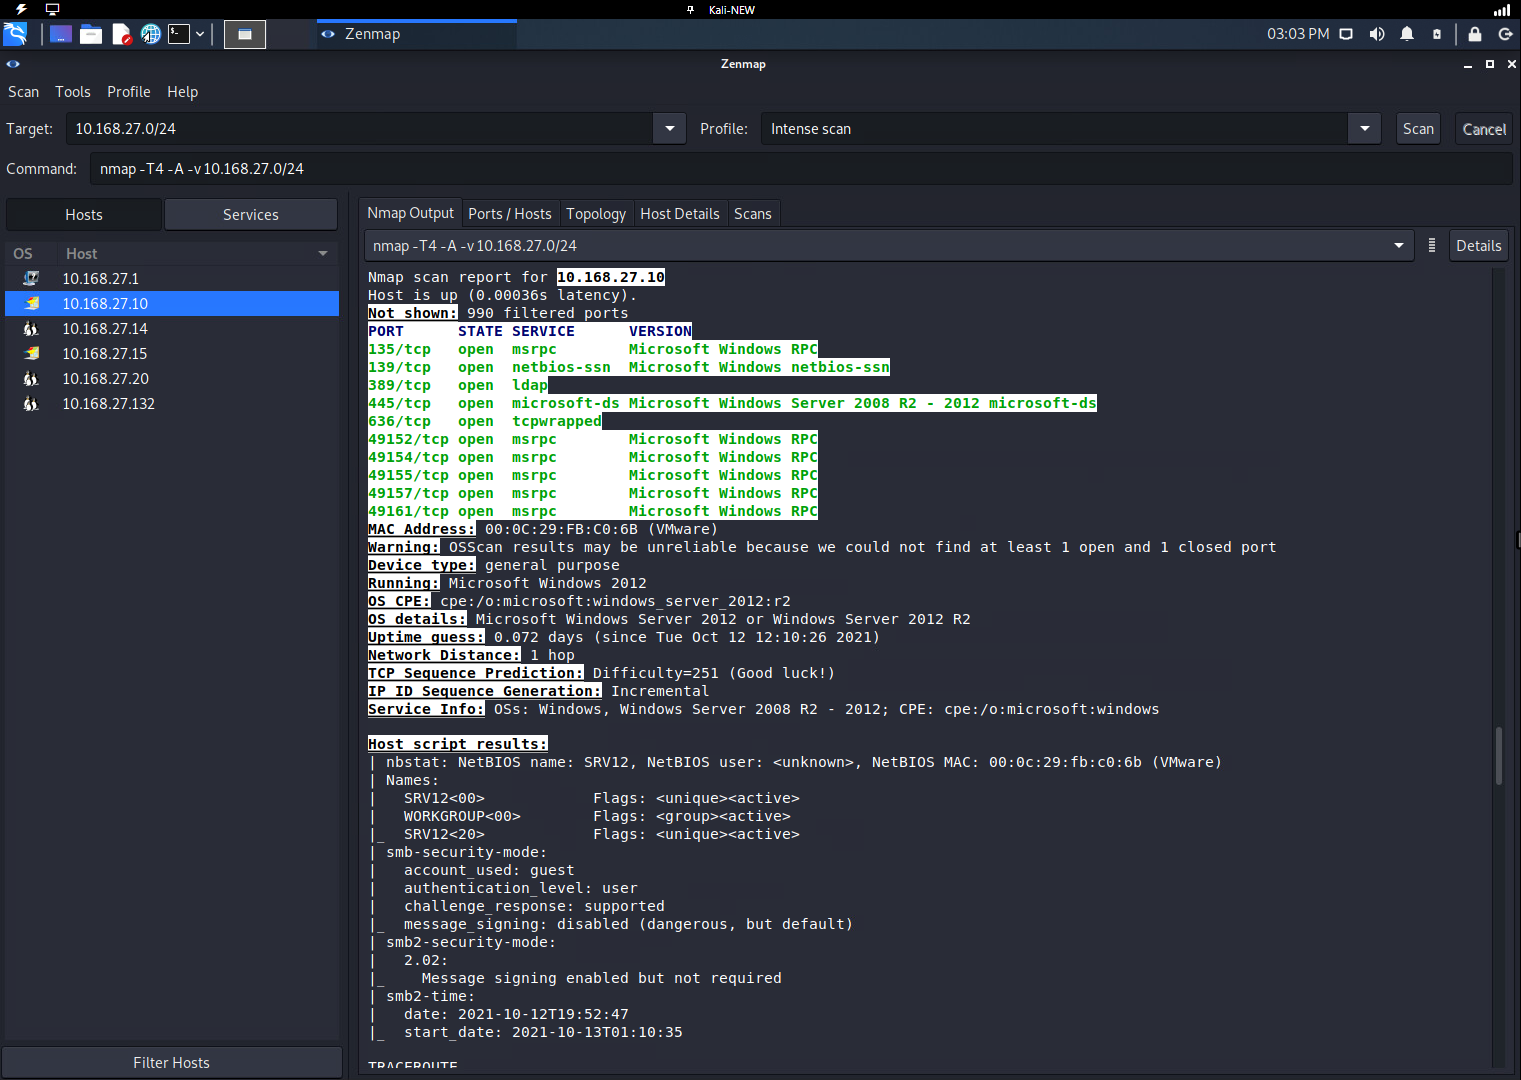Open the Profile menu
1521x1080 pixels.
[129, 92]
